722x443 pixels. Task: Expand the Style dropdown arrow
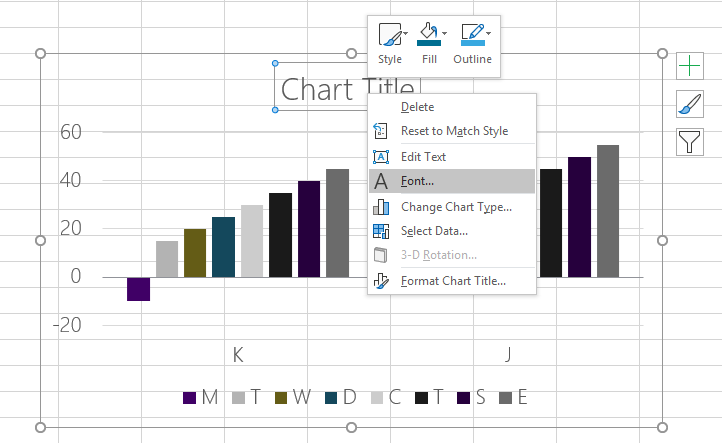click(406, 34)
